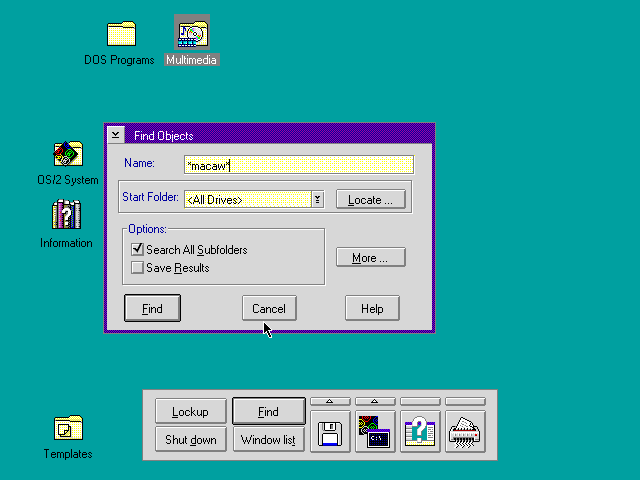Open Help in Find Objects dialog
Viewport: 640px width, 480px height.
pyautogui.click(x=372, y=308)
